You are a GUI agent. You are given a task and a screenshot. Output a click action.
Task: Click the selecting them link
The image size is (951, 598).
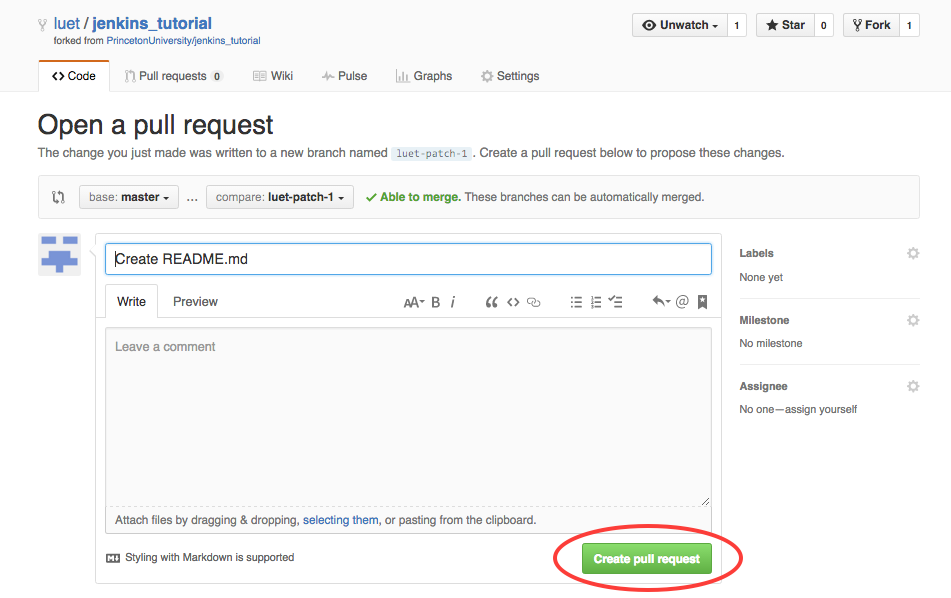click(x=341, y=520)
